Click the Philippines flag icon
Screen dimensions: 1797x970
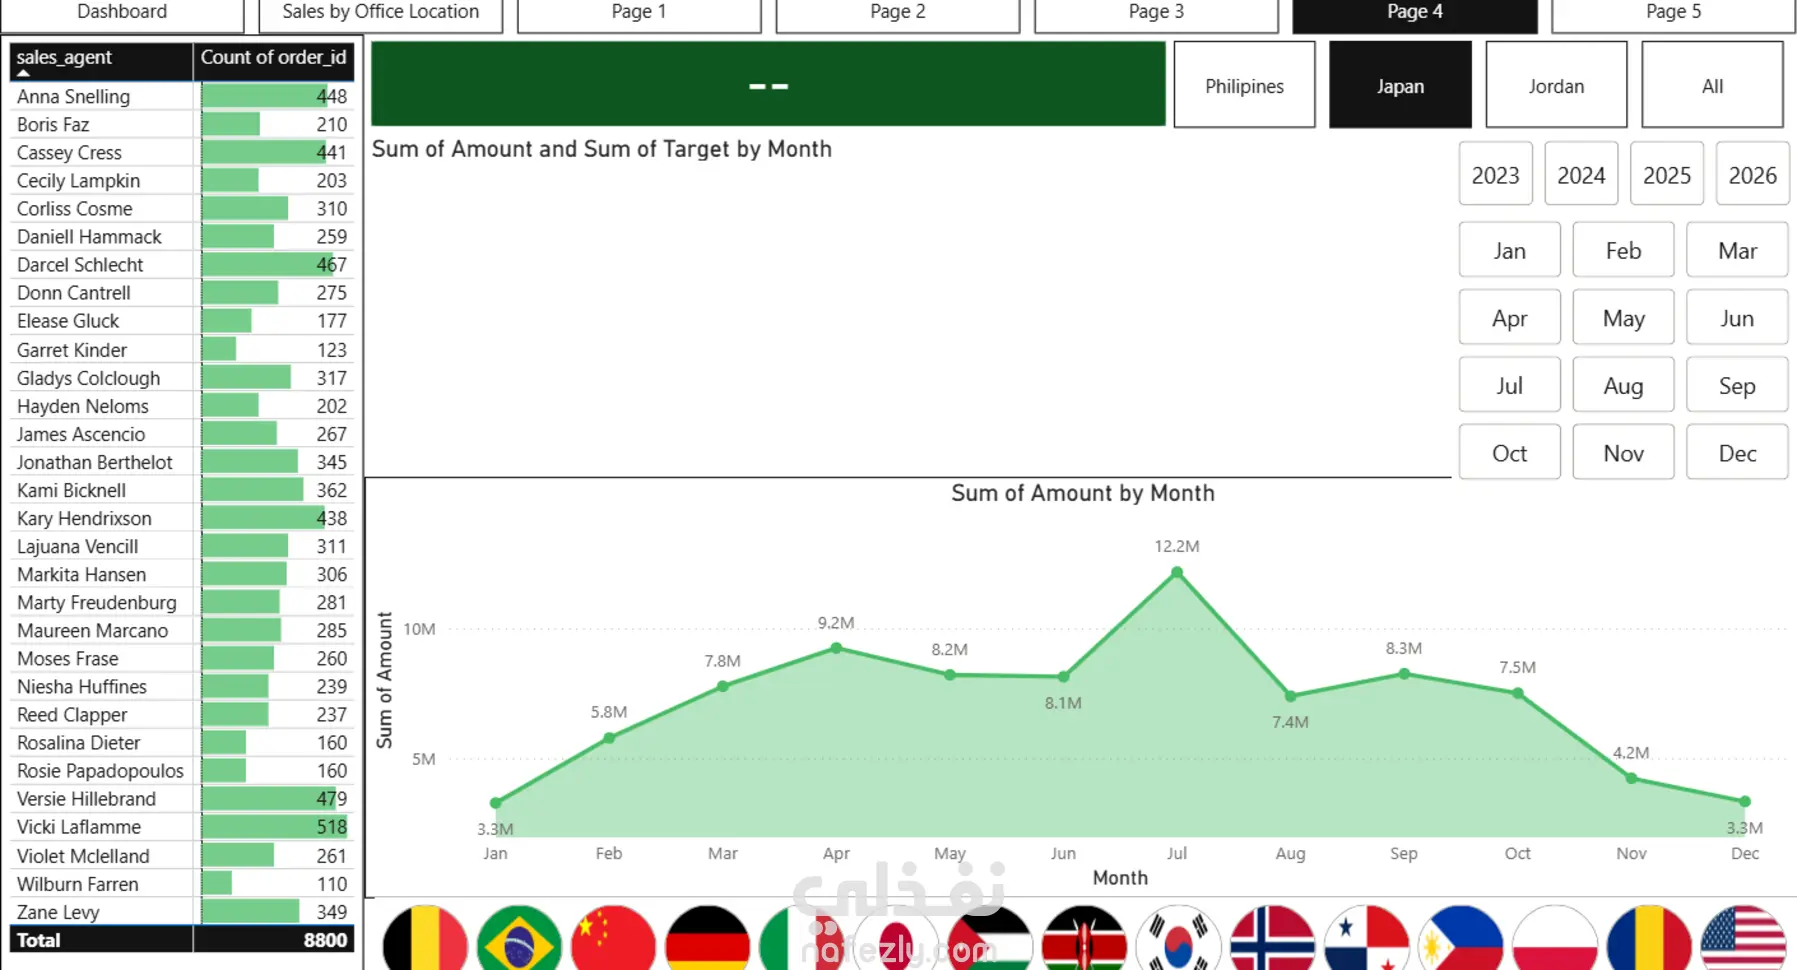pos(1460,938)
